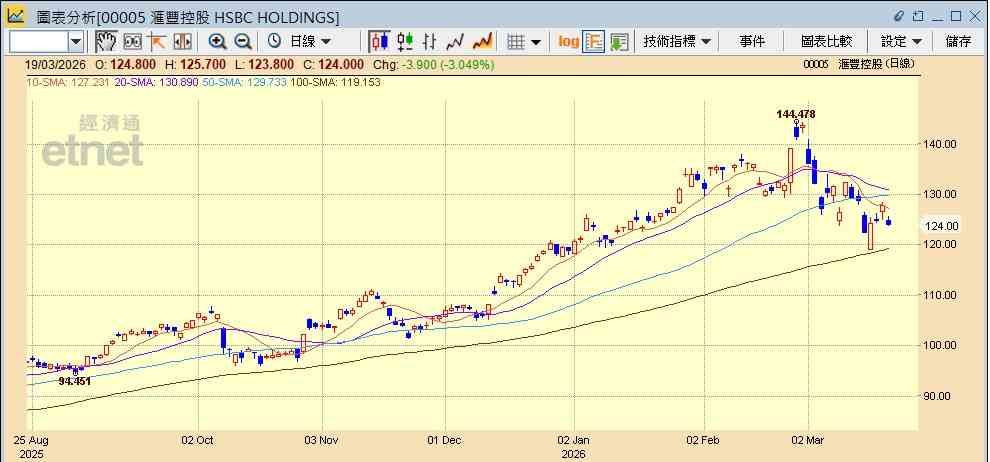Image resolution: width=990 pixels, height=462 pixels.
Task: Switch to bar chart type
Action: [x=430, y=42]
